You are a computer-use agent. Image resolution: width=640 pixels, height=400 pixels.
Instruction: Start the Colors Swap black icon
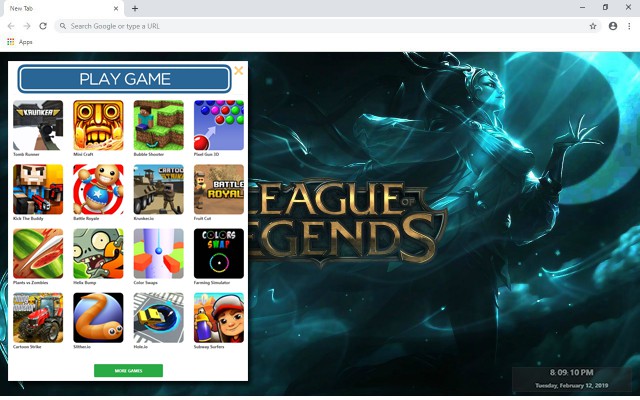coord(219,253)
